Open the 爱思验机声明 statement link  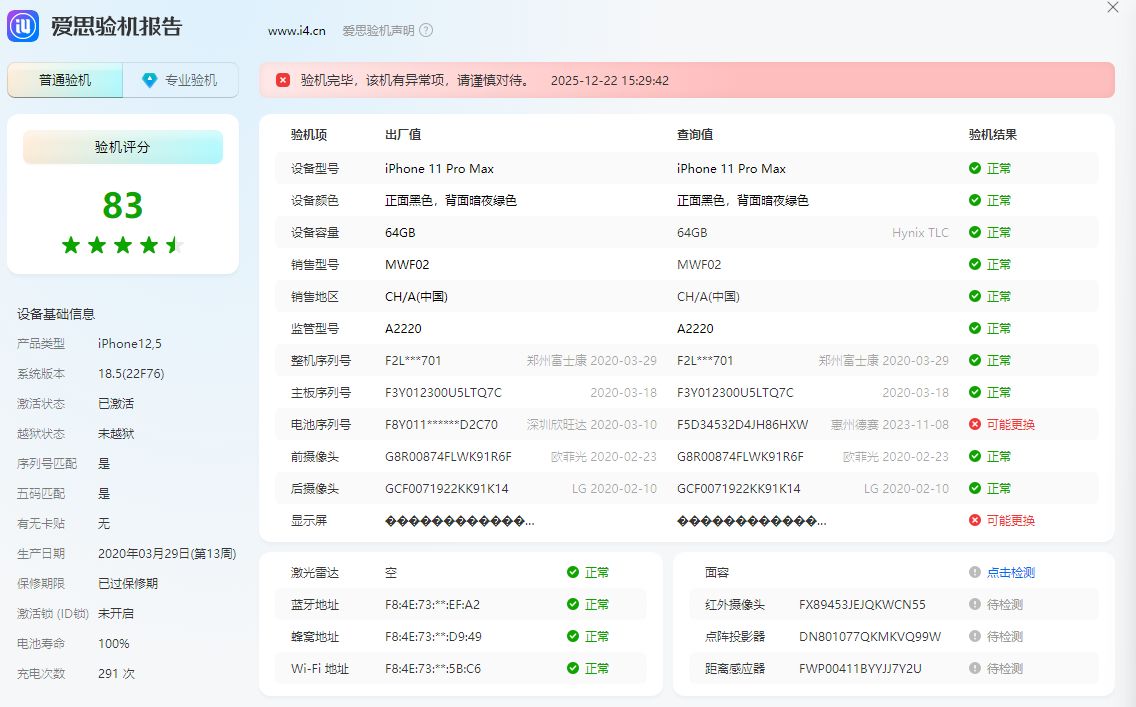tap(378, 30)
